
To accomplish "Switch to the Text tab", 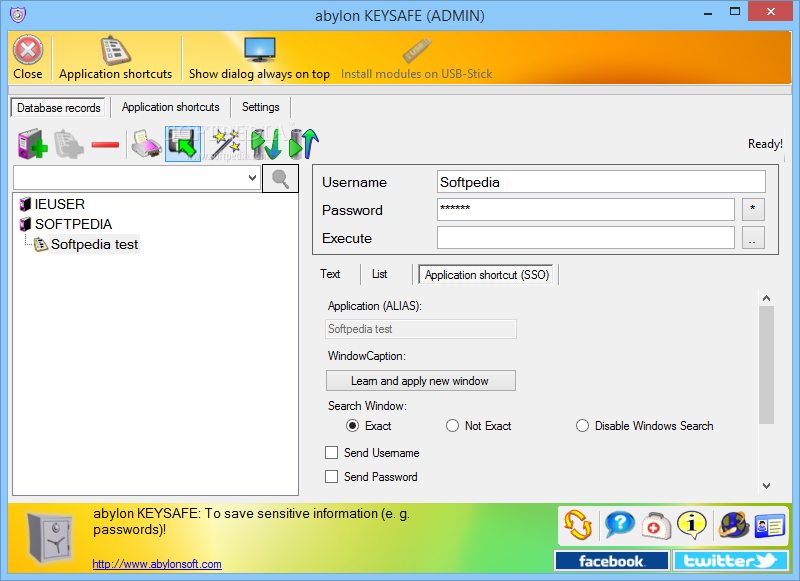I will point(330,274).
